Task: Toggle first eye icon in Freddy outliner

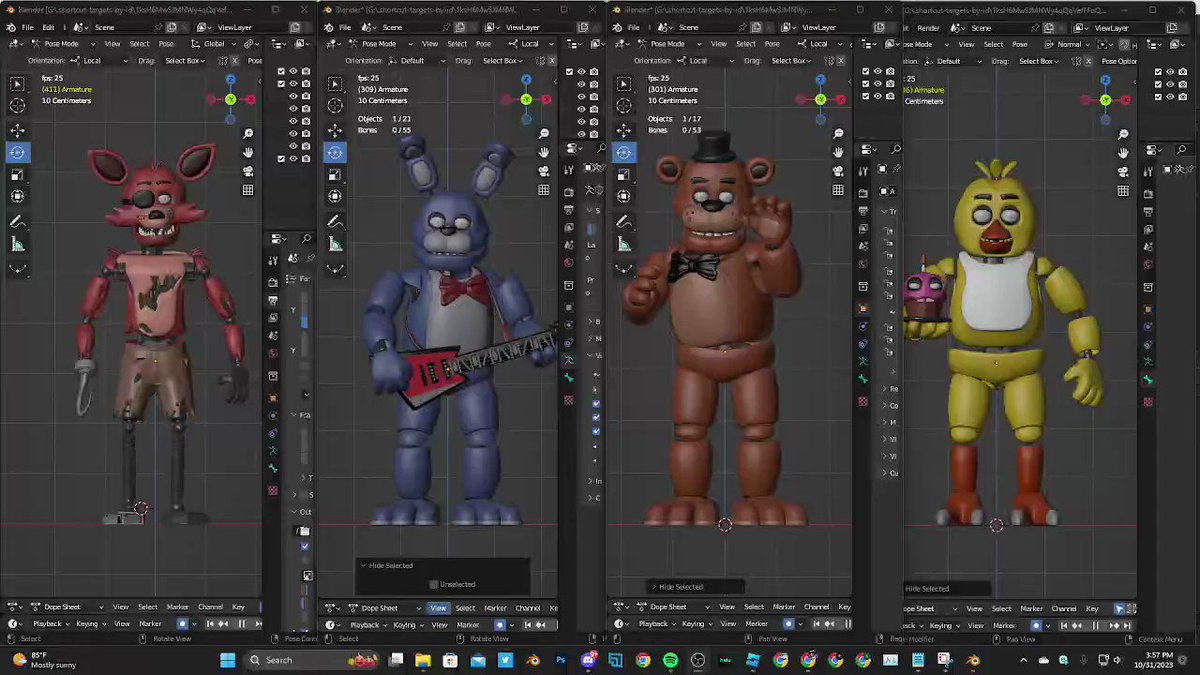Action: coord(877,72)
